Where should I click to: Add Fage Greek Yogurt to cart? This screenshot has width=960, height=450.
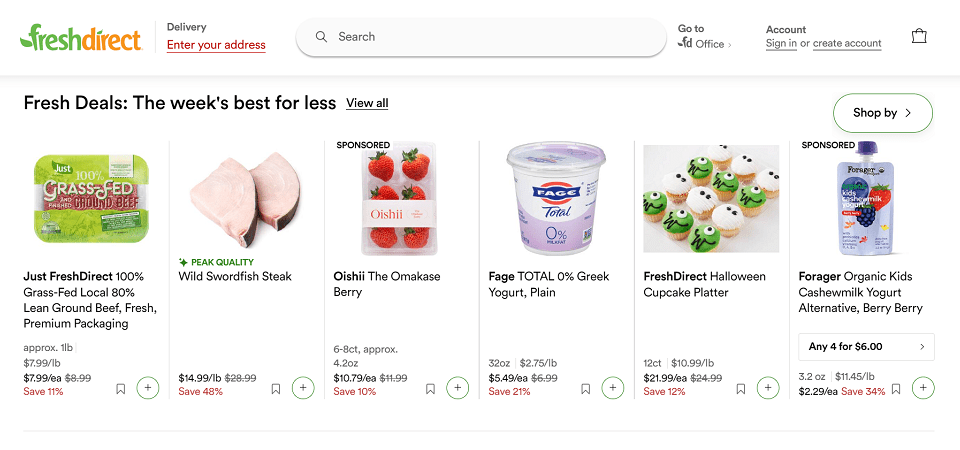(x=613, y=388)
